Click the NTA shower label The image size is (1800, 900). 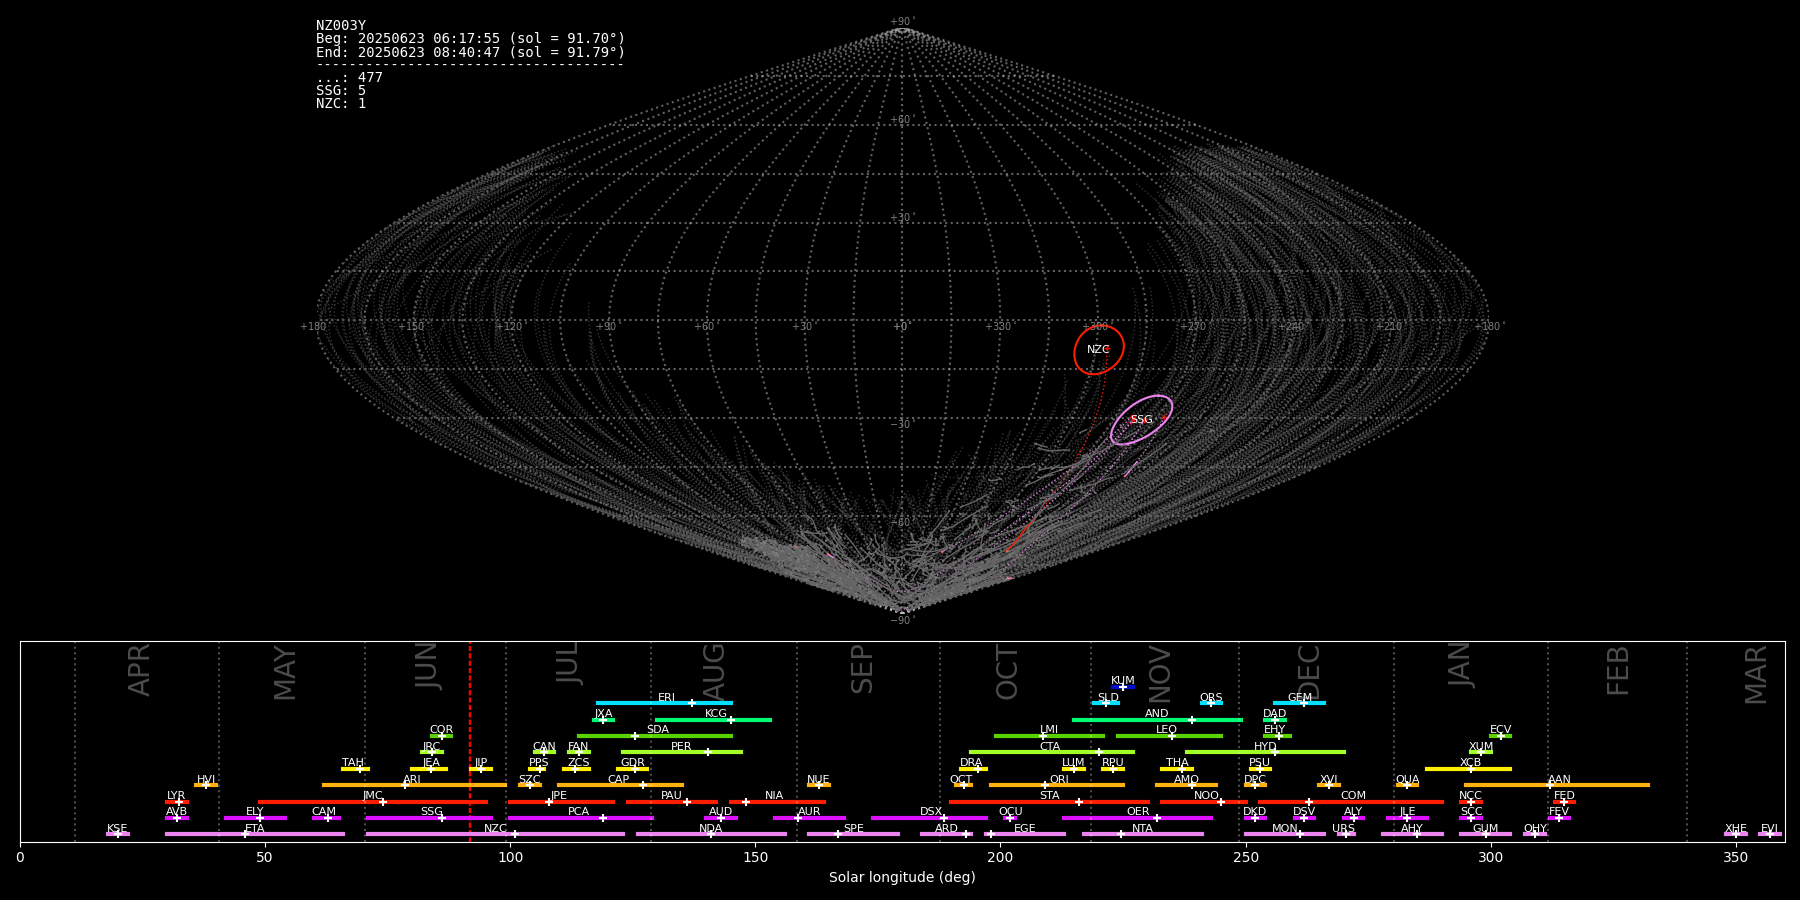point(1142,829)
